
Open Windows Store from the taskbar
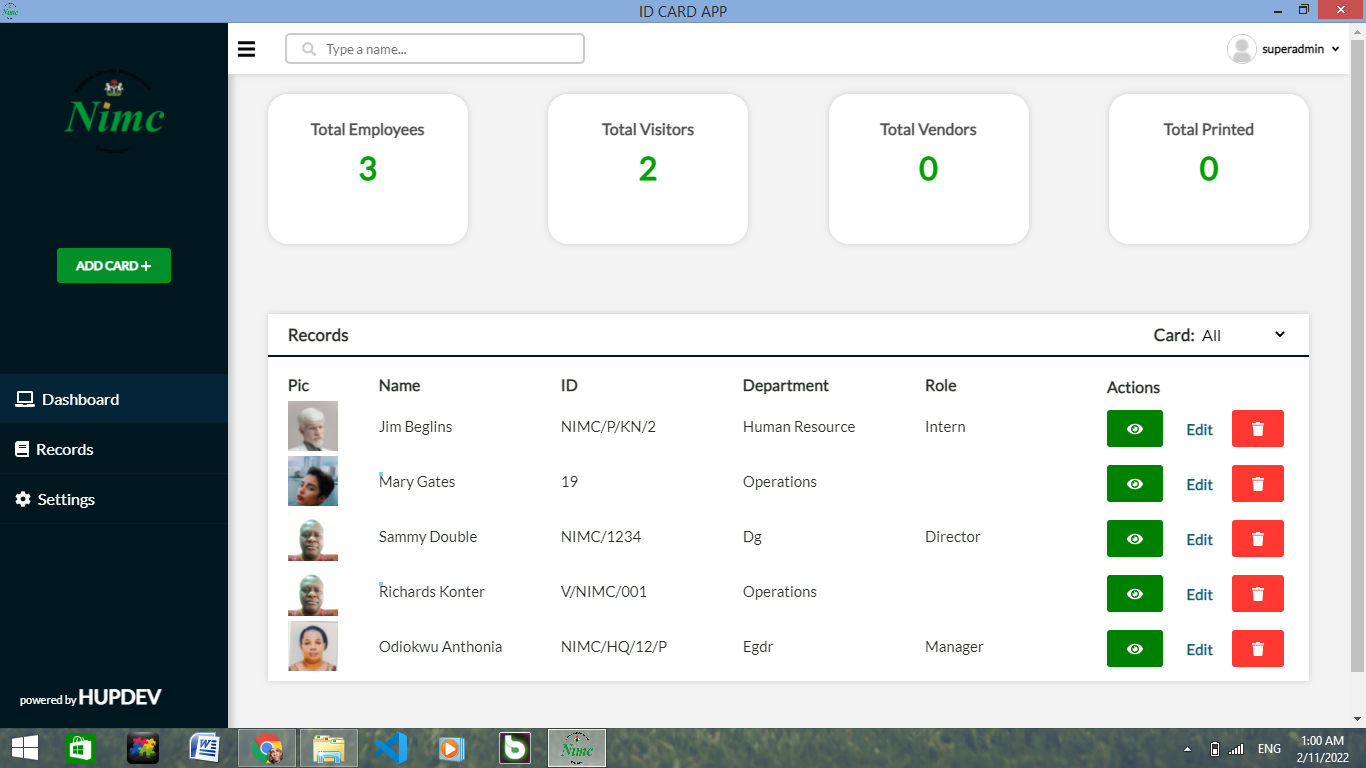tap(81, 748)
